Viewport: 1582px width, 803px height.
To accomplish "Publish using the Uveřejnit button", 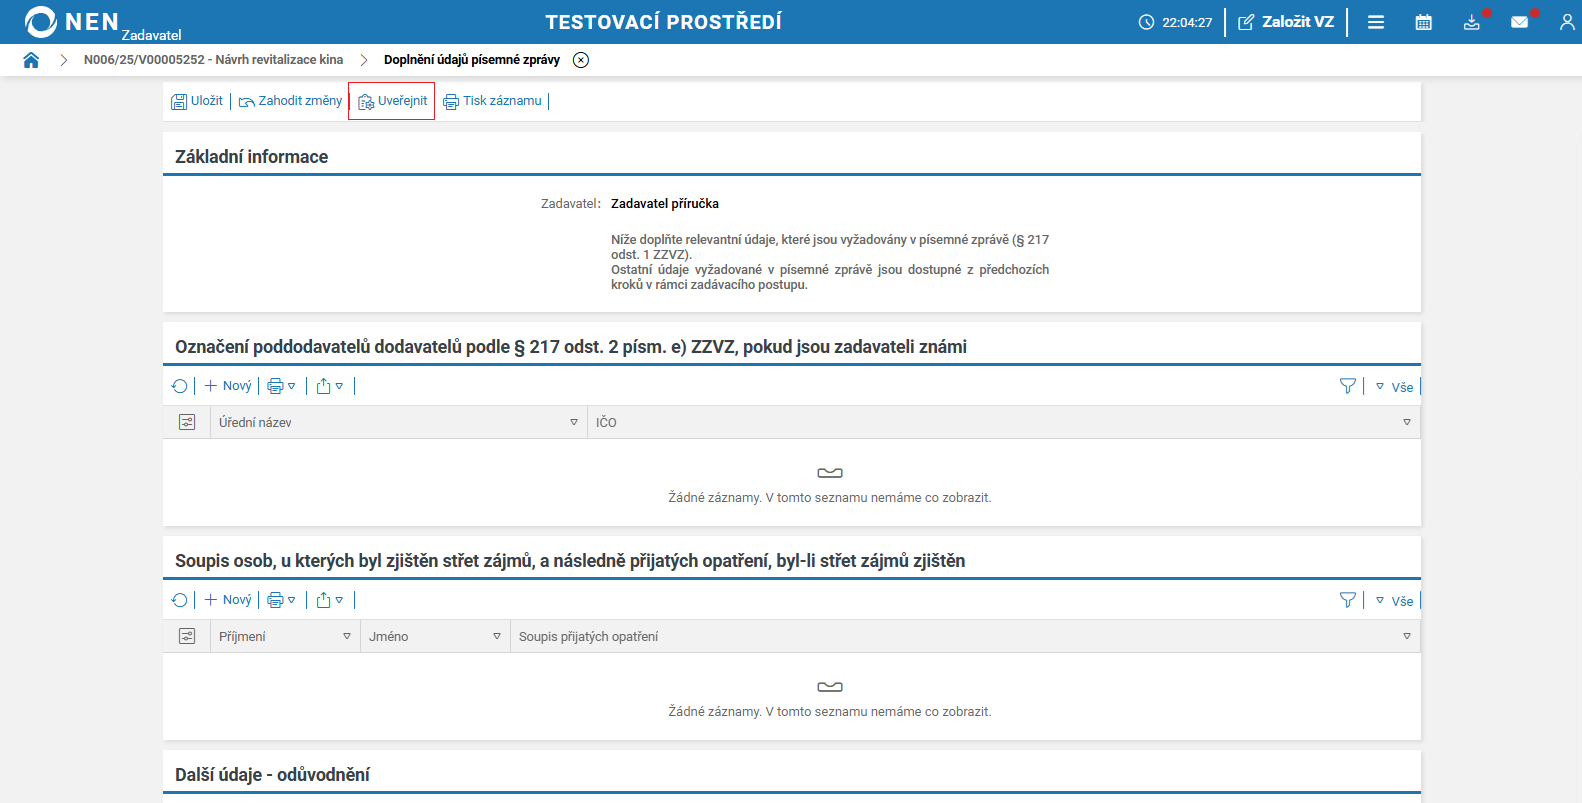I will (392, 101).
